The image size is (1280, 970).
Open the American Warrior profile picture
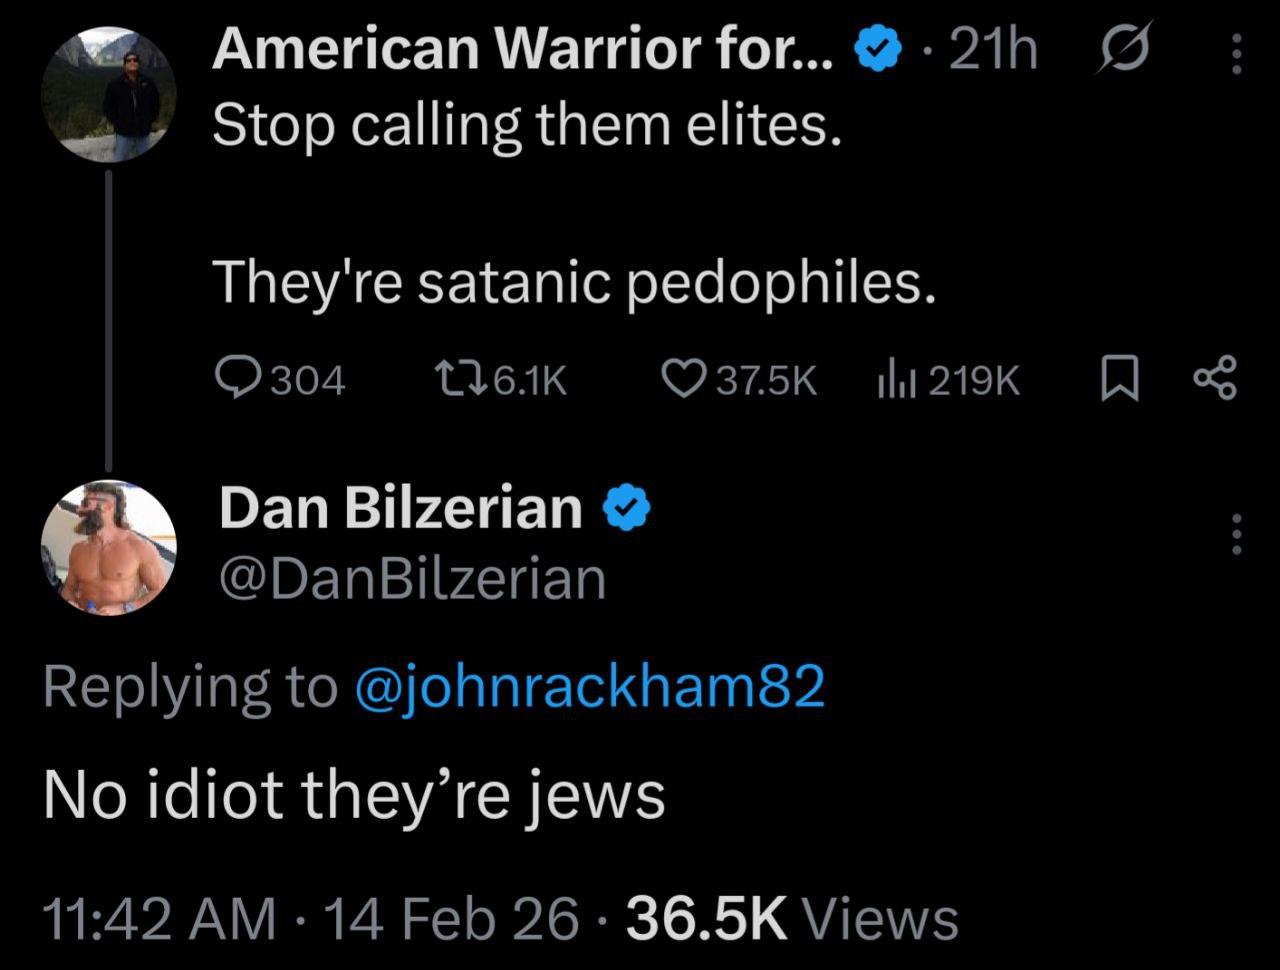110,93
